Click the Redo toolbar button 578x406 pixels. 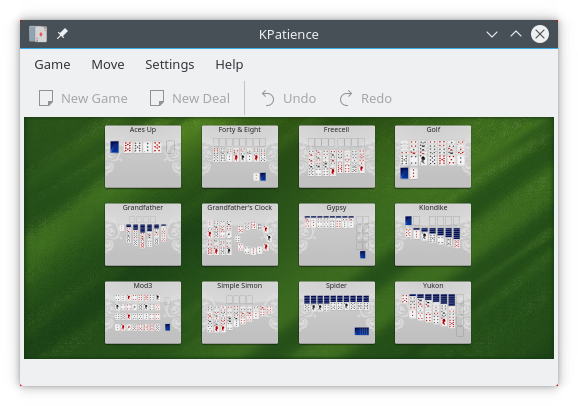tap(365, 98)
